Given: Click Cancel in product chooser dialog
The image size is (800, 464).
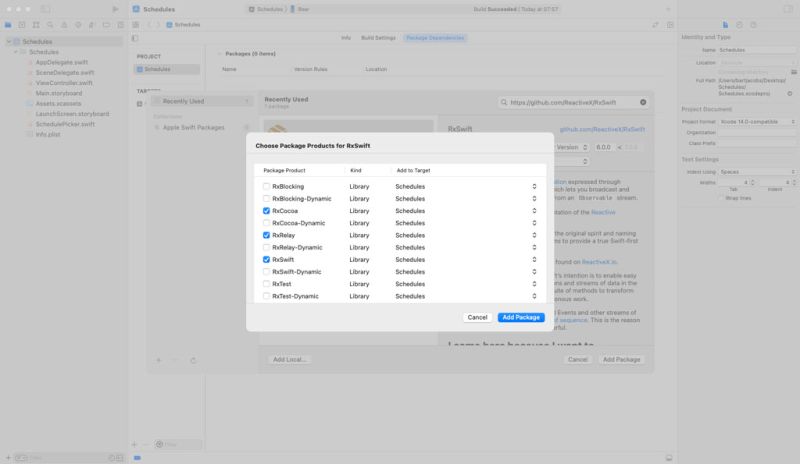Looking at the screenshot, I should point(477,318).
